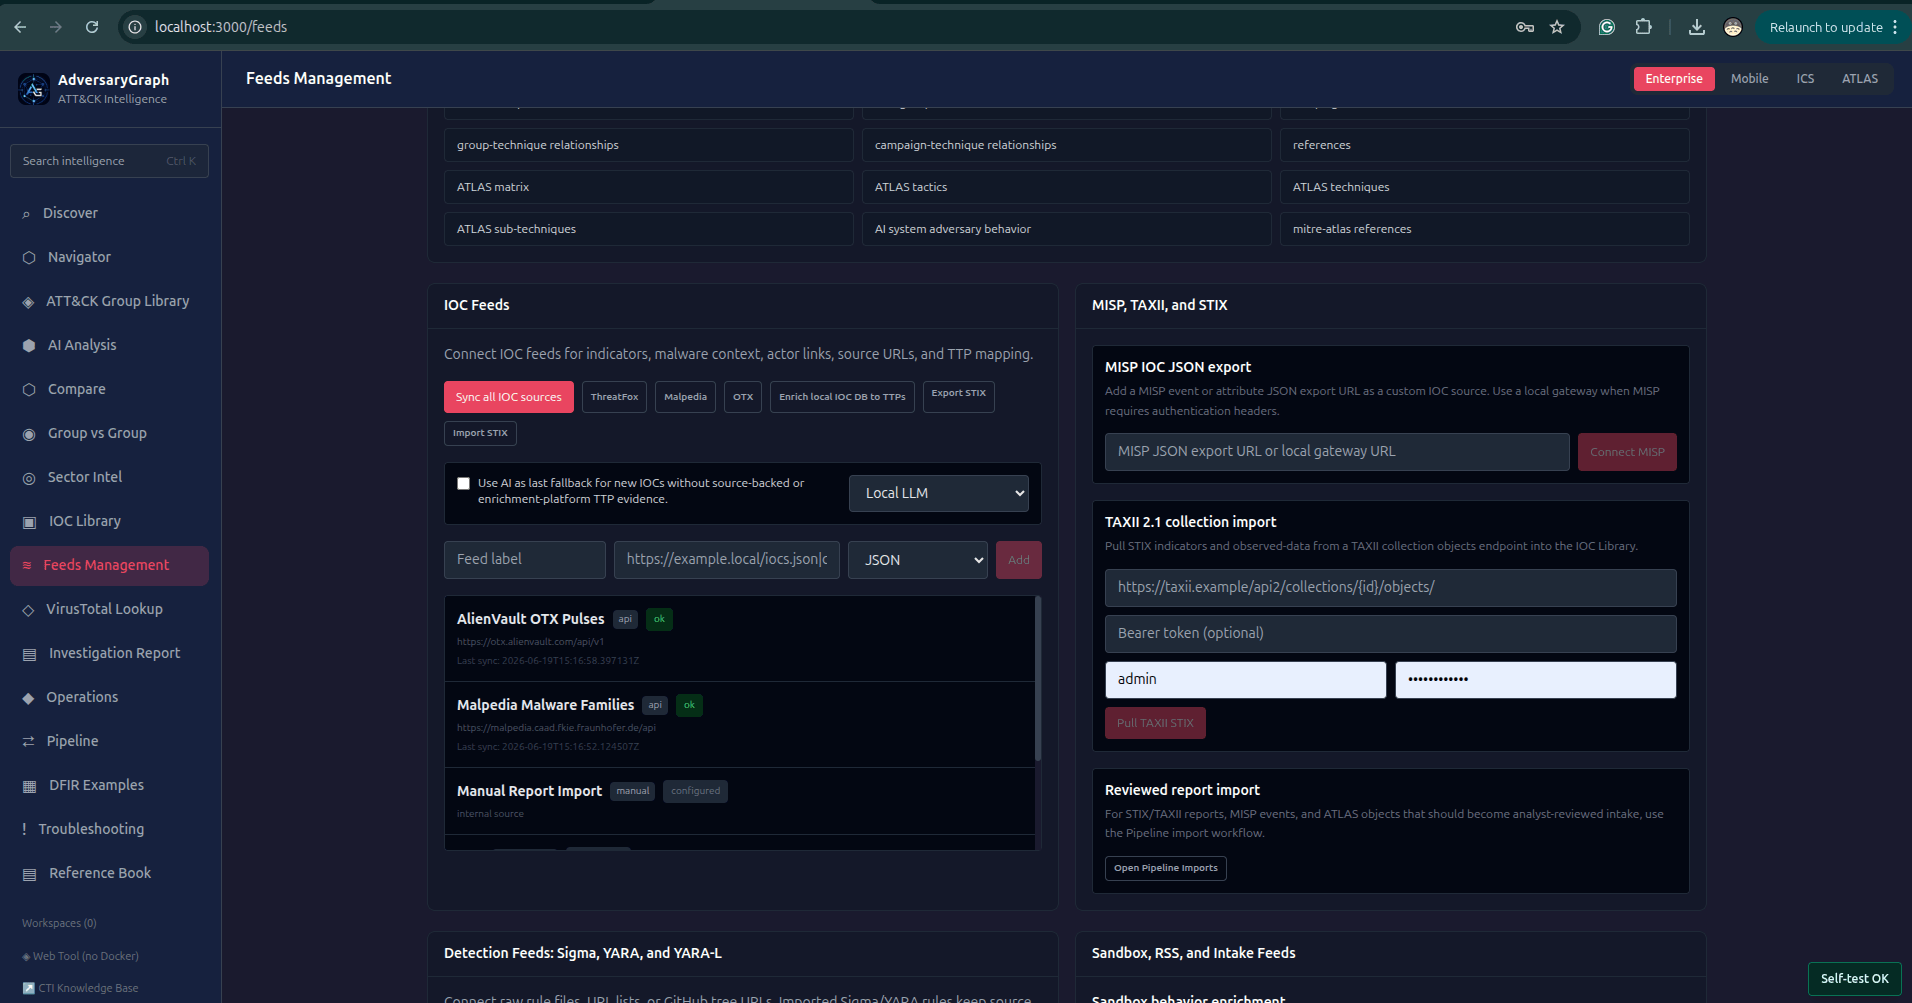Open the Web Tool (no Docker) link
This screenshot has height=1003, width=1912.
pos(80,956)
